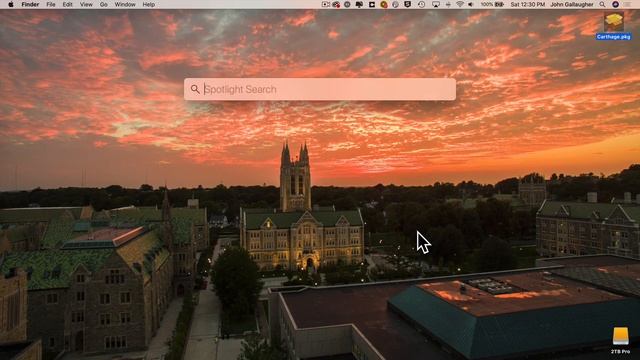640x360 pixels.
Task: Click the volume speaker icon
Action: (471, 4)
